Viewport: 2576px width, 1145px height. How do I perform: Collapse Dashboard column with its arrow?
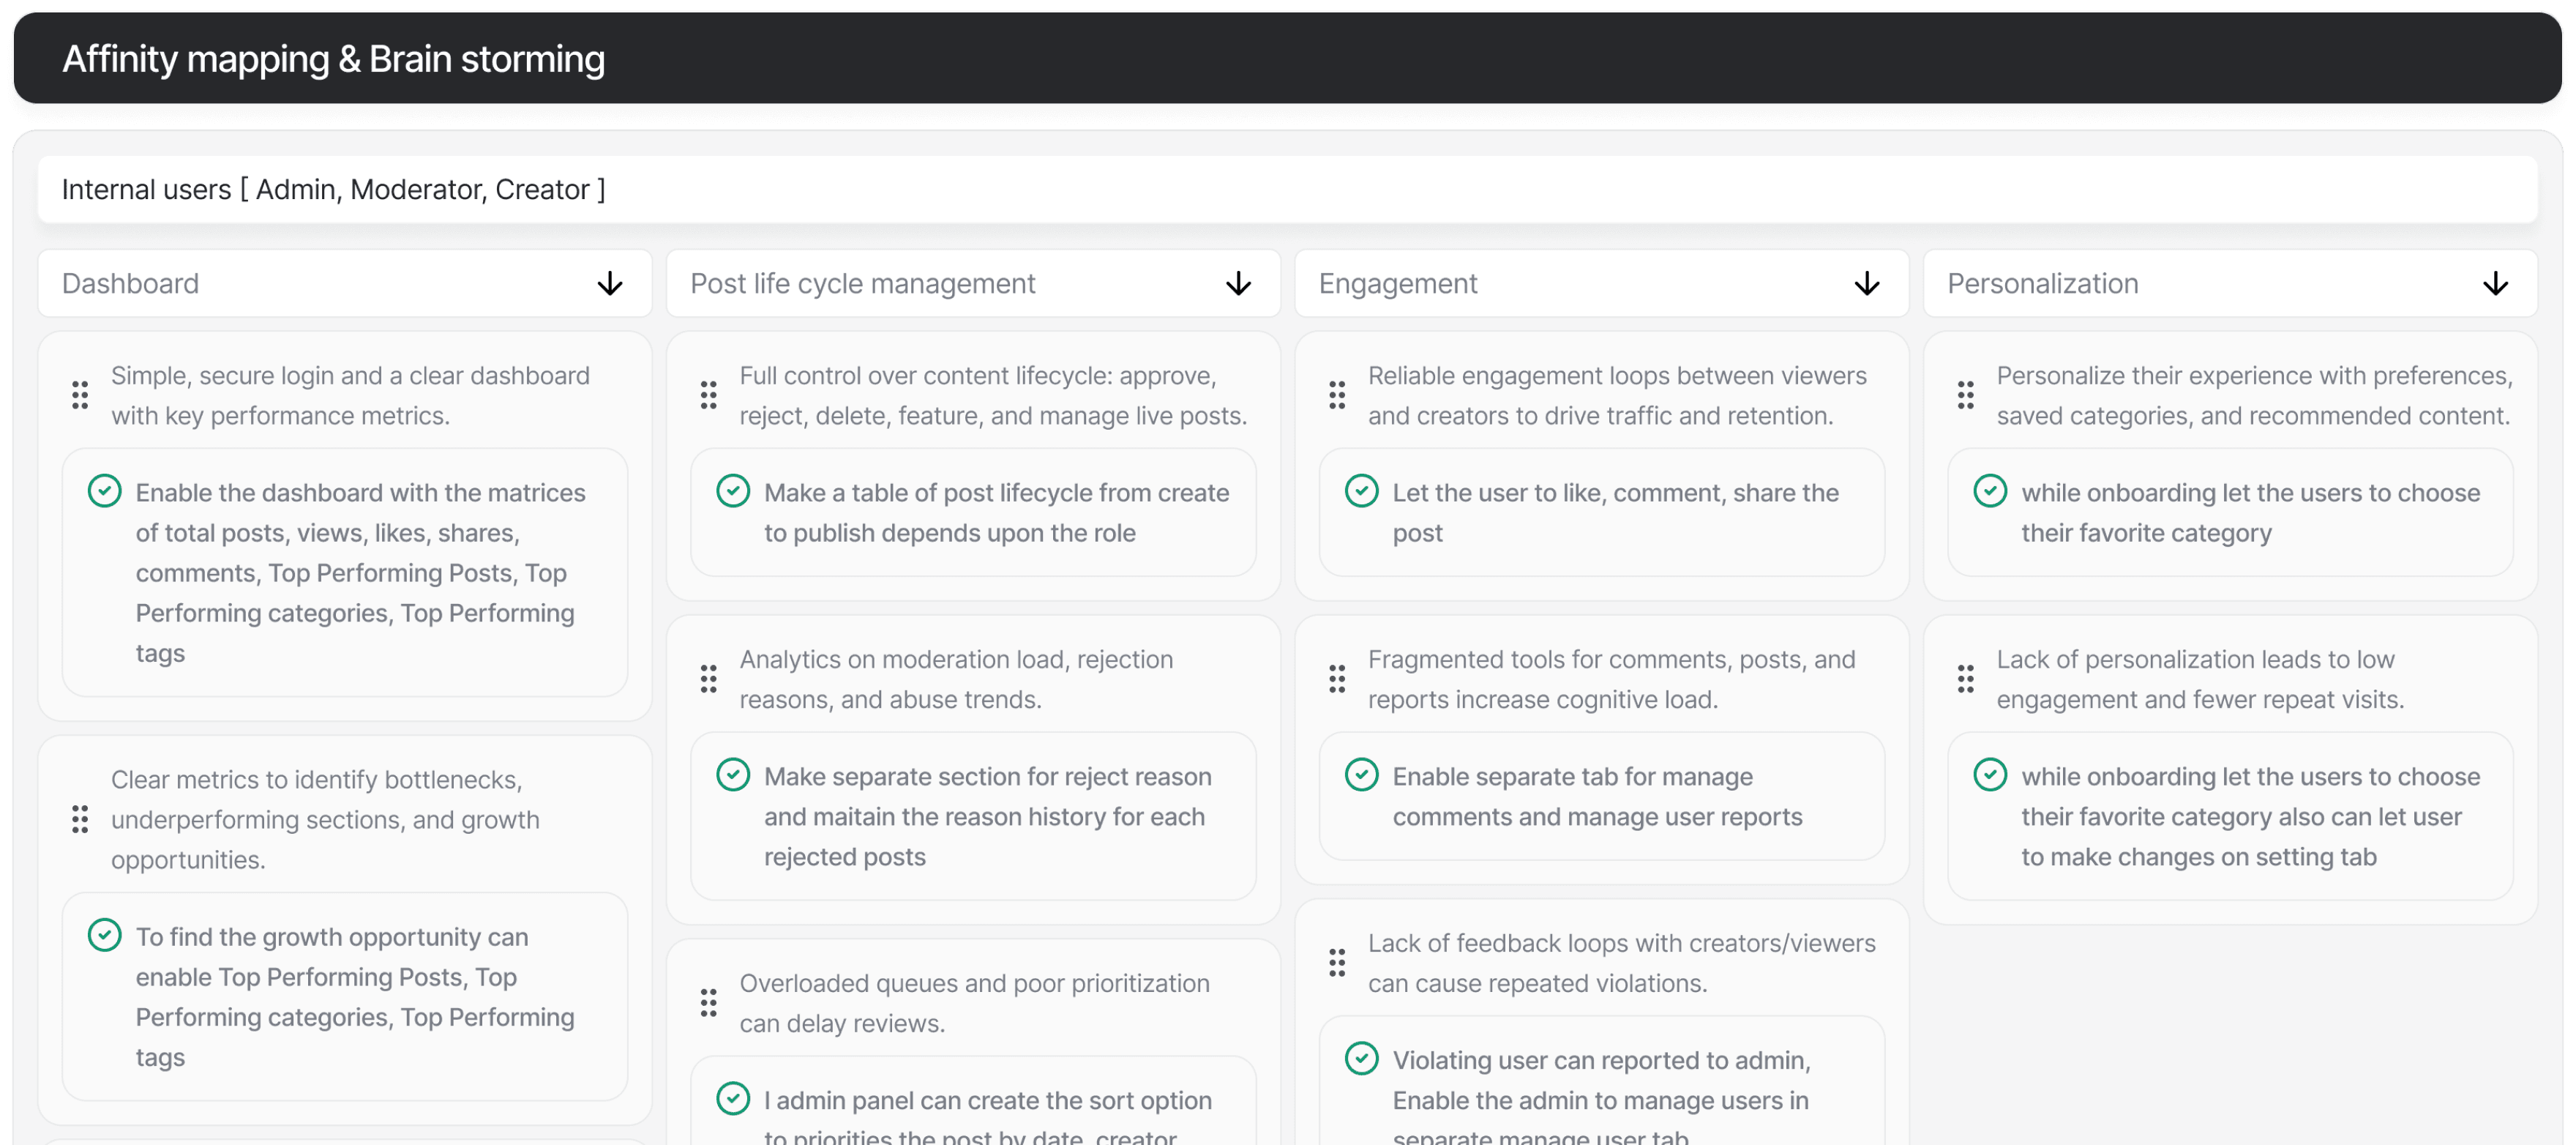point(610,284)
